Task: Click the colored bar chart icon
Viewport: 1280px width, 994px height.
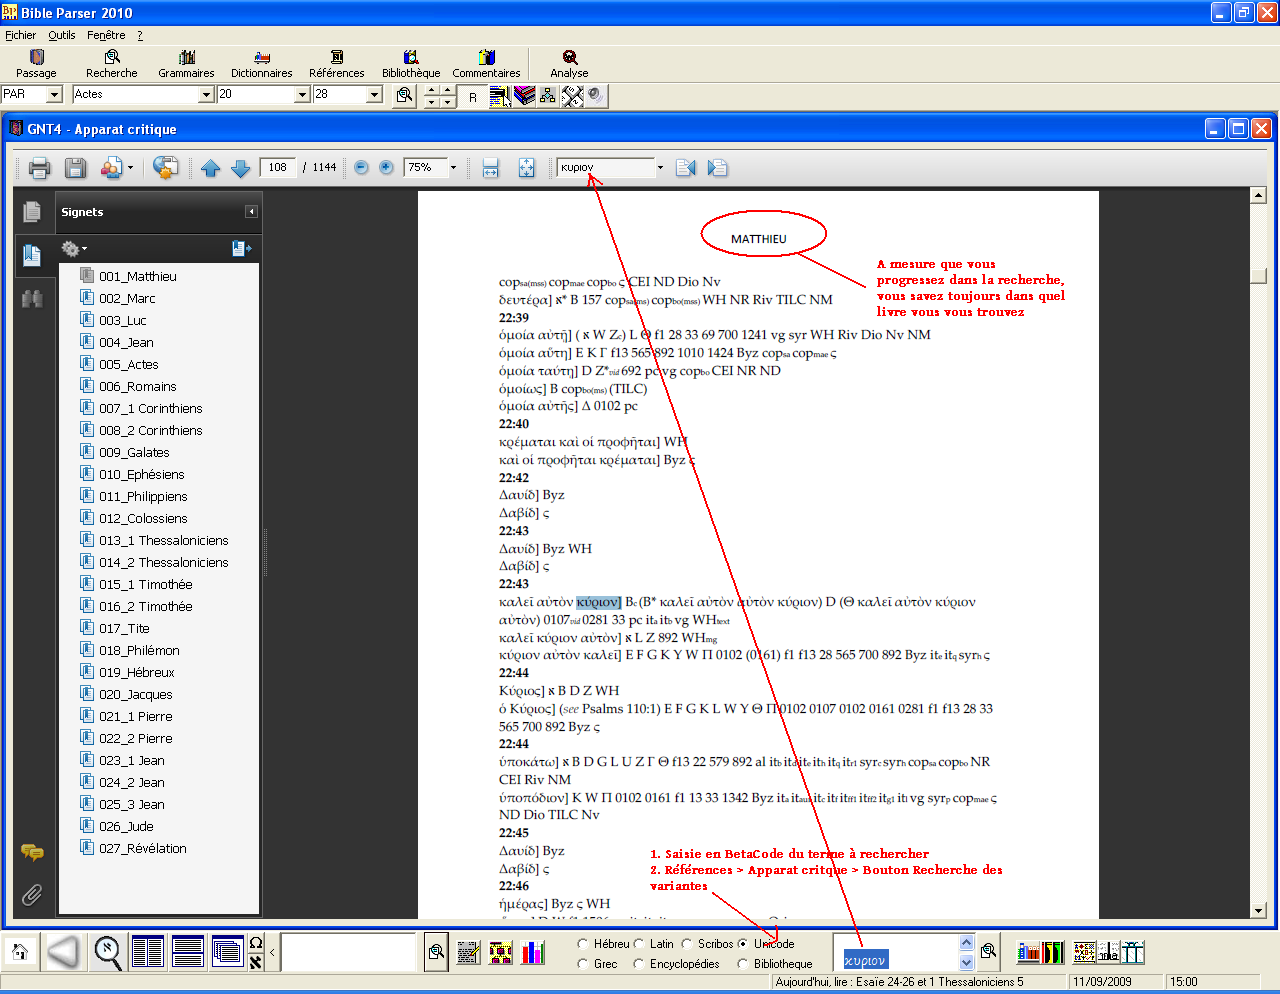Action: tap(534, 952)
